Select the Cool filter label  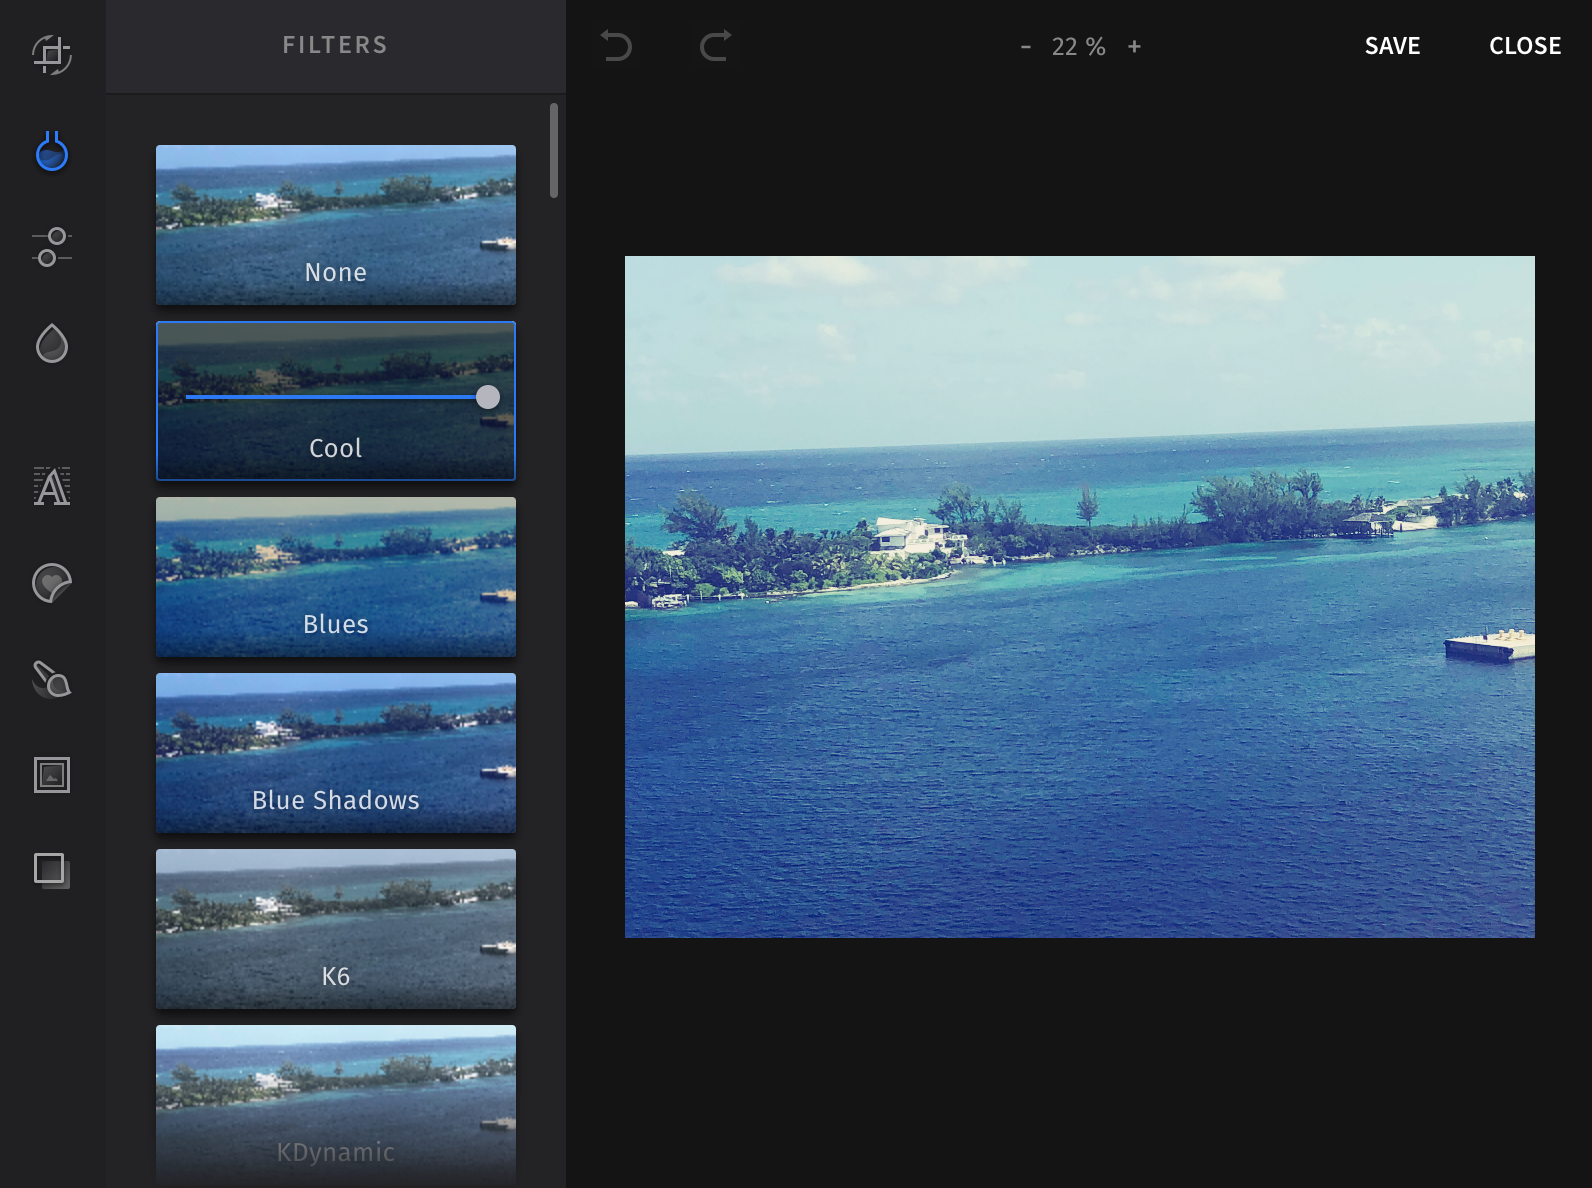pyautogui.click(x=336, y=448)
